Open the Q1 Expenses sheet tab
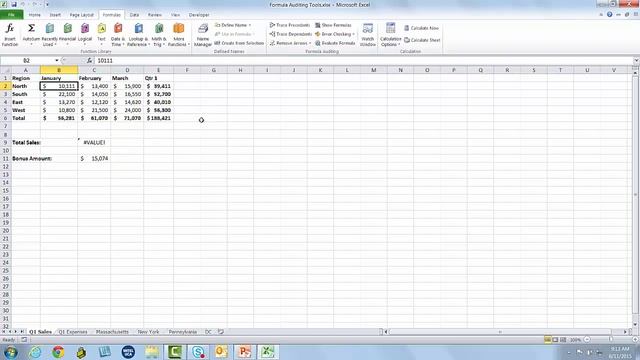Image resolution: width=640 pixels, height=360 pixels. coord(73,332)
